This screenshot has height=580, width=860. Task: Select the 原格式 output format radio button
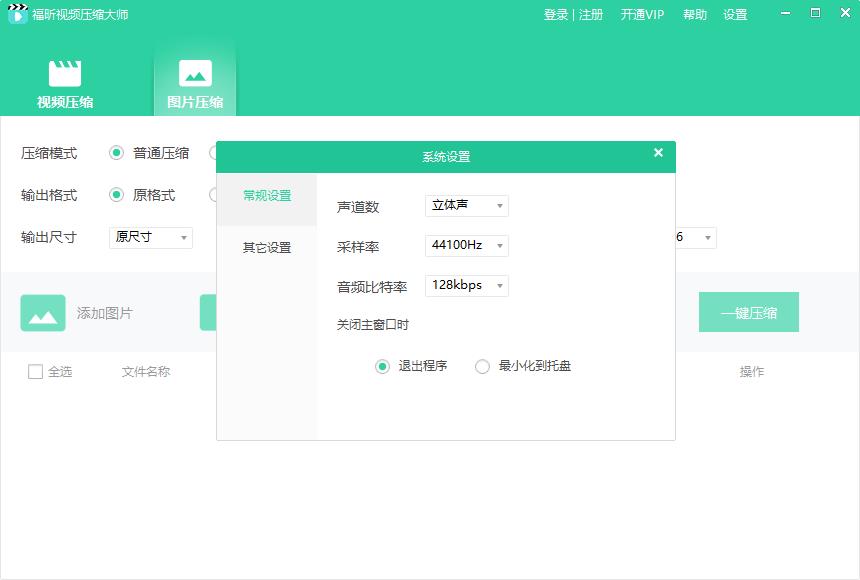117,195
